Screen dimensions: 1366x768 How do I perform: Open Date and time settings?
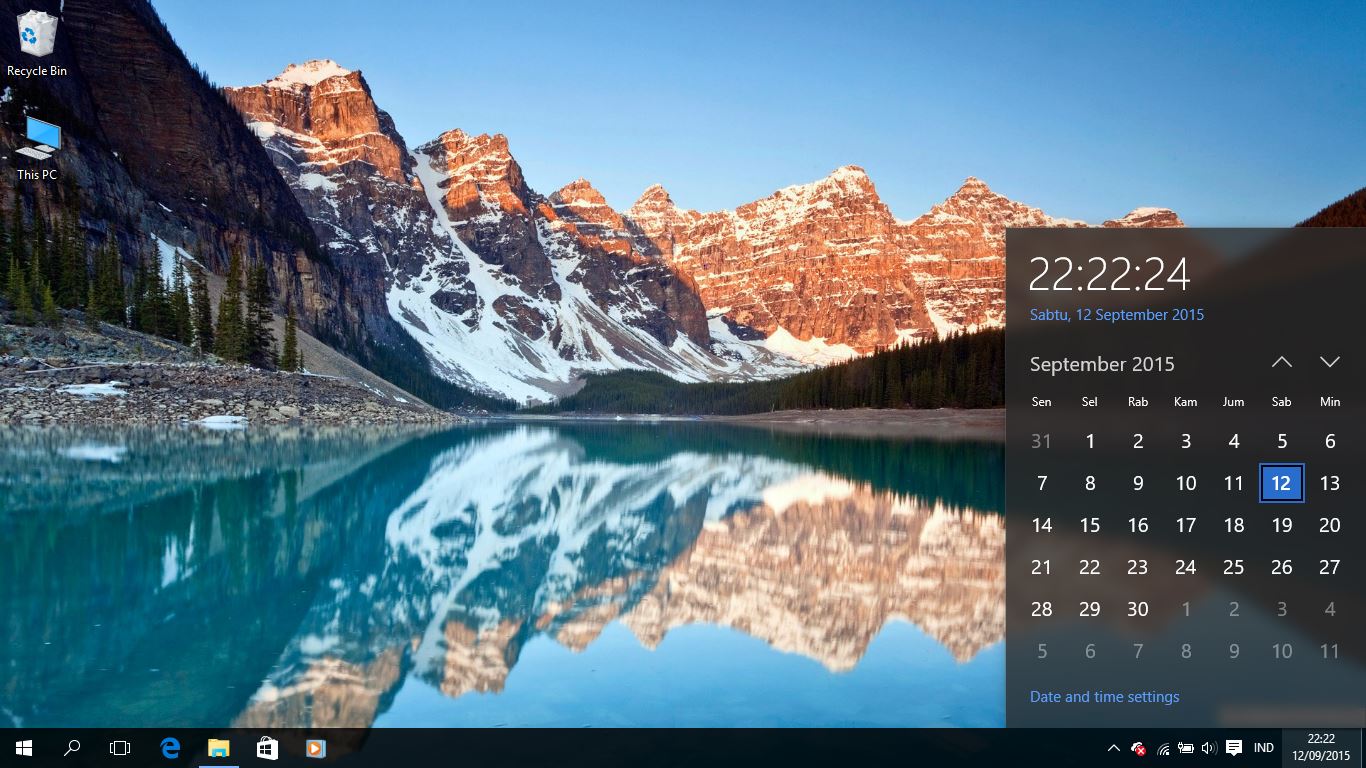tap(1104, 696)
